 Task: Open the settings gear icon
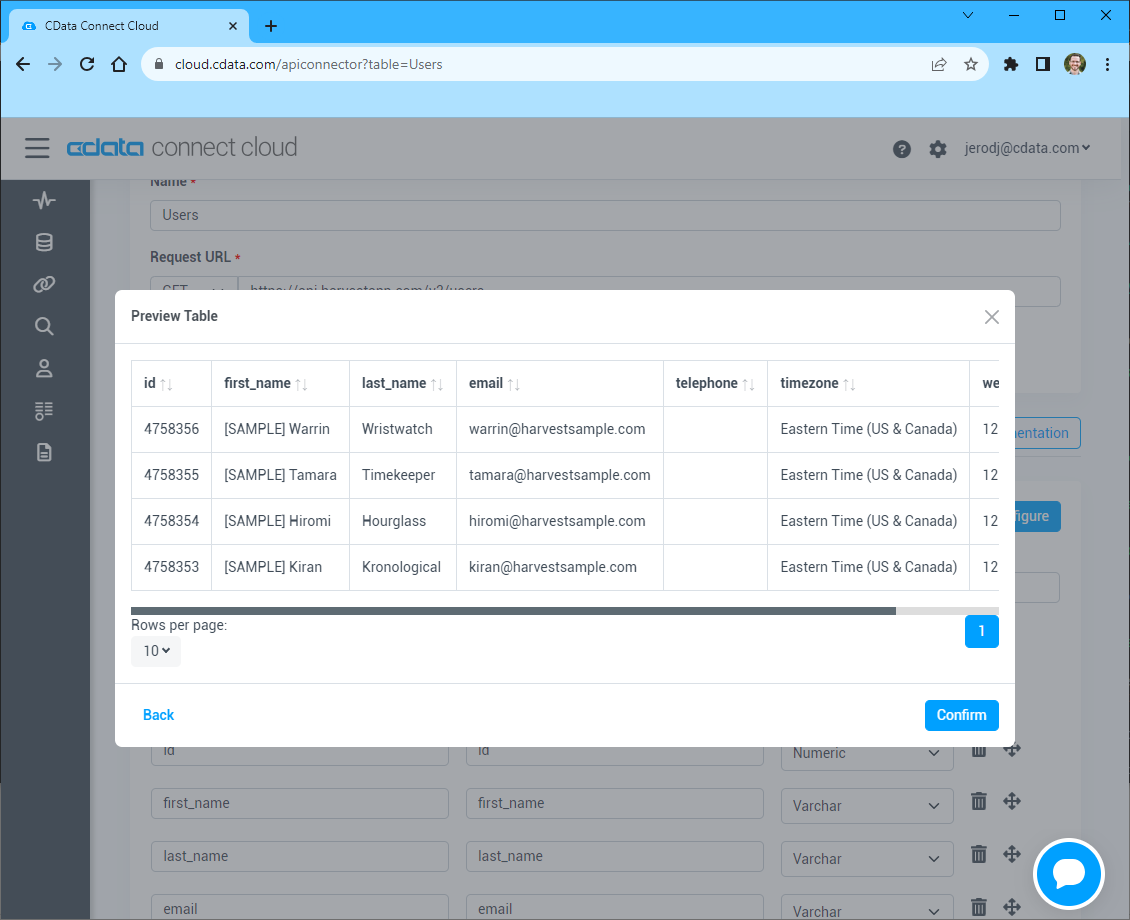pos(937,149)
